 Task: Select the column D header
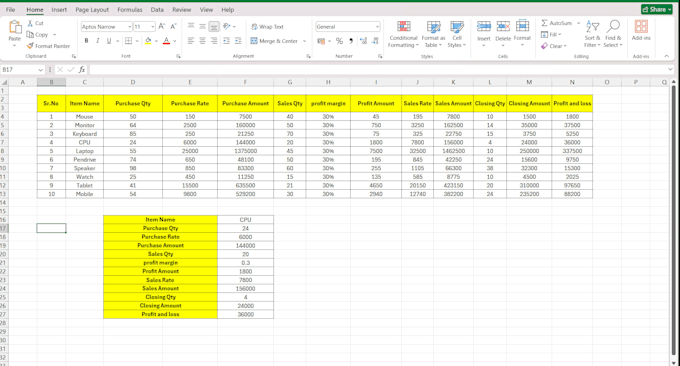coord(133,82)
